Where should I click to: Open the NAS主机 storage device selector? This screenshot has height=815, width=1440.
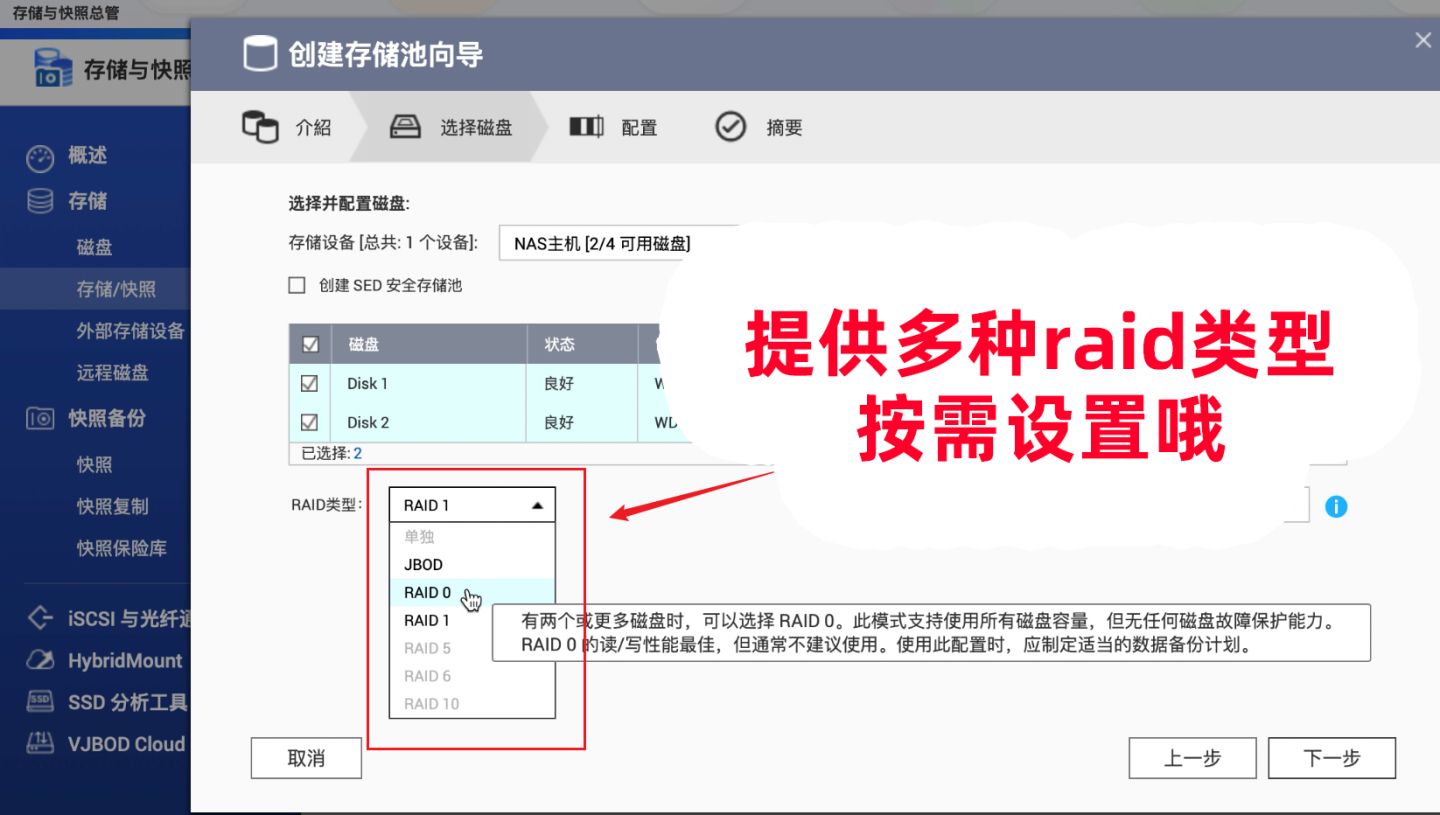pyautogui.click(x=600, y=242)
